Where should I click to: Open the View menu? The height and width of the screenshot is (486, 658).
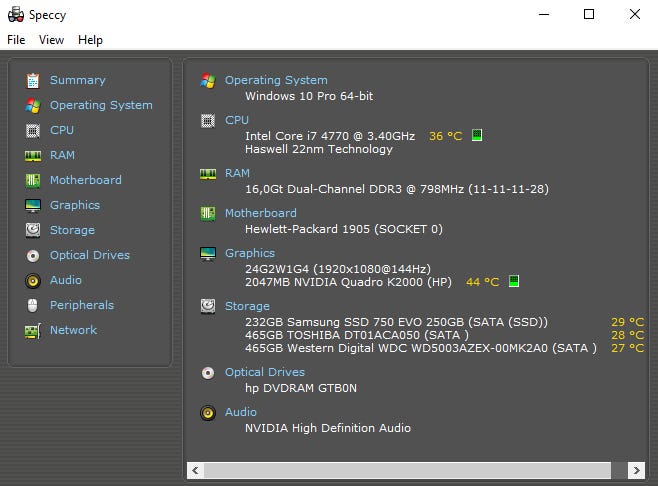click(x=51, y=40)
